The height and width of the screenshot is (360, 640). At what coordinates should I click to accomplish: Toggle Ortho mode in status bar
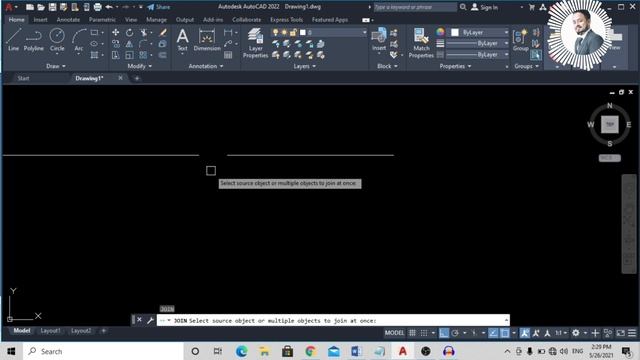pyautogui.click(x=444, y=333)
